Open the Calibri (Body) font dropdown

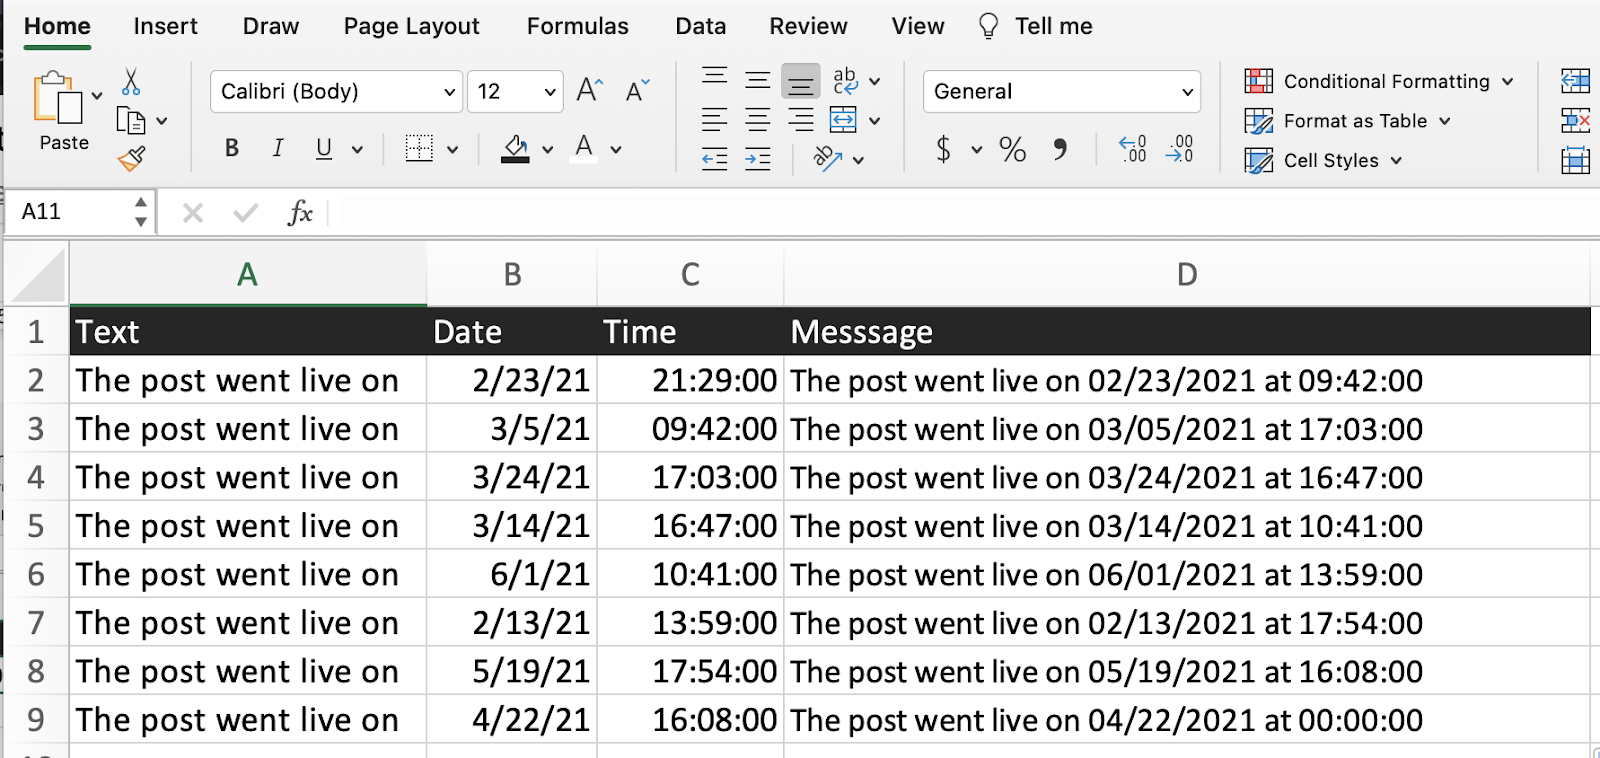click(x=449, y=92)
